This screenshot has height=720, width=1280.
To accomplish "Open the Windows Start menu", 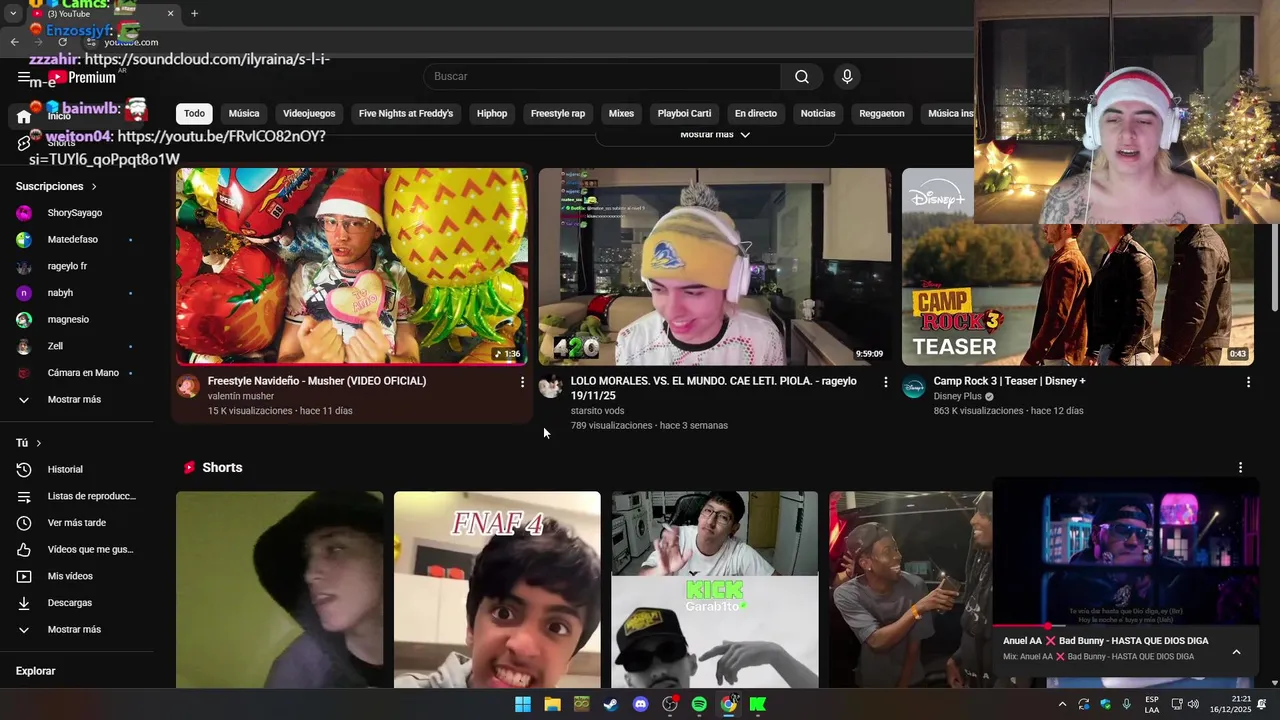I will pyautogui.click(x=523, y=705).
